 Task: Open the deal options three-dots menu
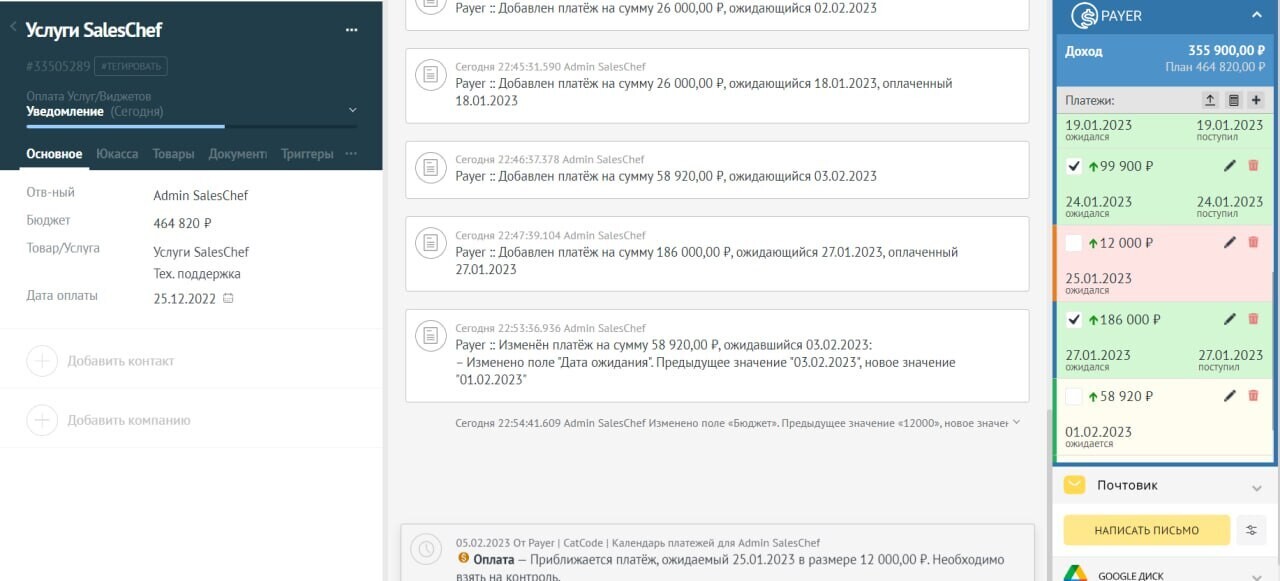pyautogui.click(x=351, y=30)
